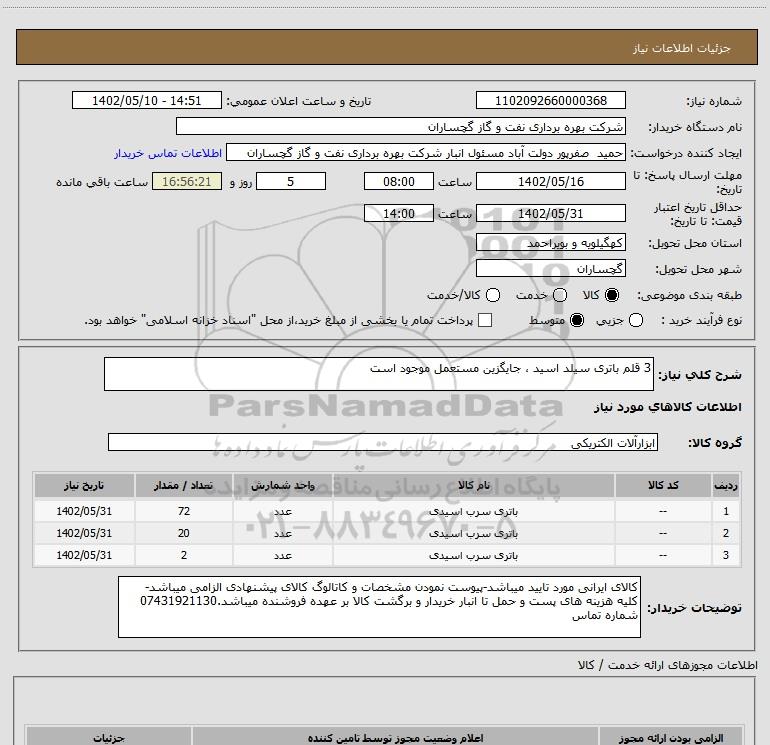Click the need number field 1102092660000368

[x=550, y=101]
